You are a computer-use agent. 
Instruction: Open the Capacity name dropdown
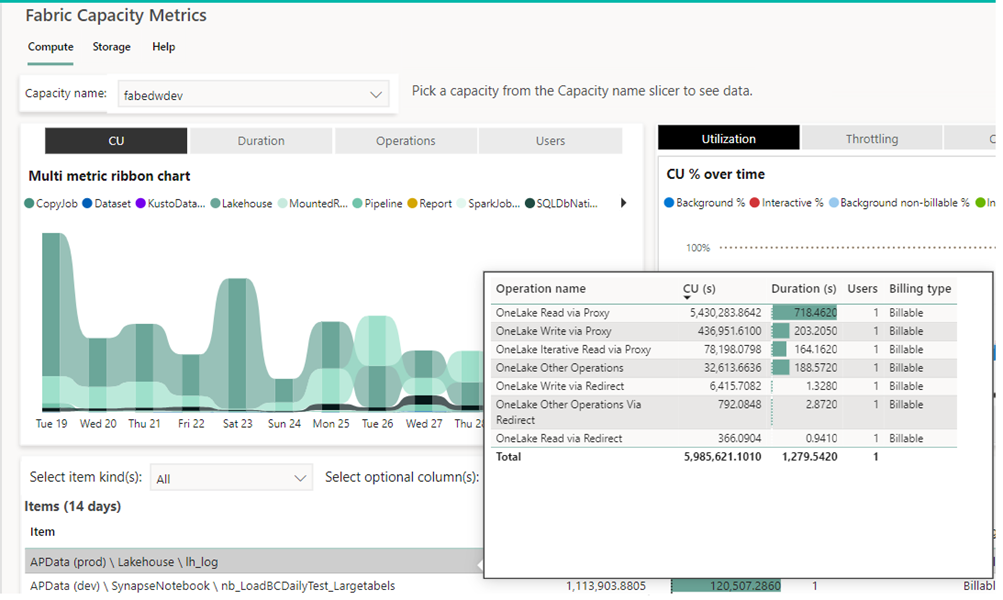[x=376, y=94]
